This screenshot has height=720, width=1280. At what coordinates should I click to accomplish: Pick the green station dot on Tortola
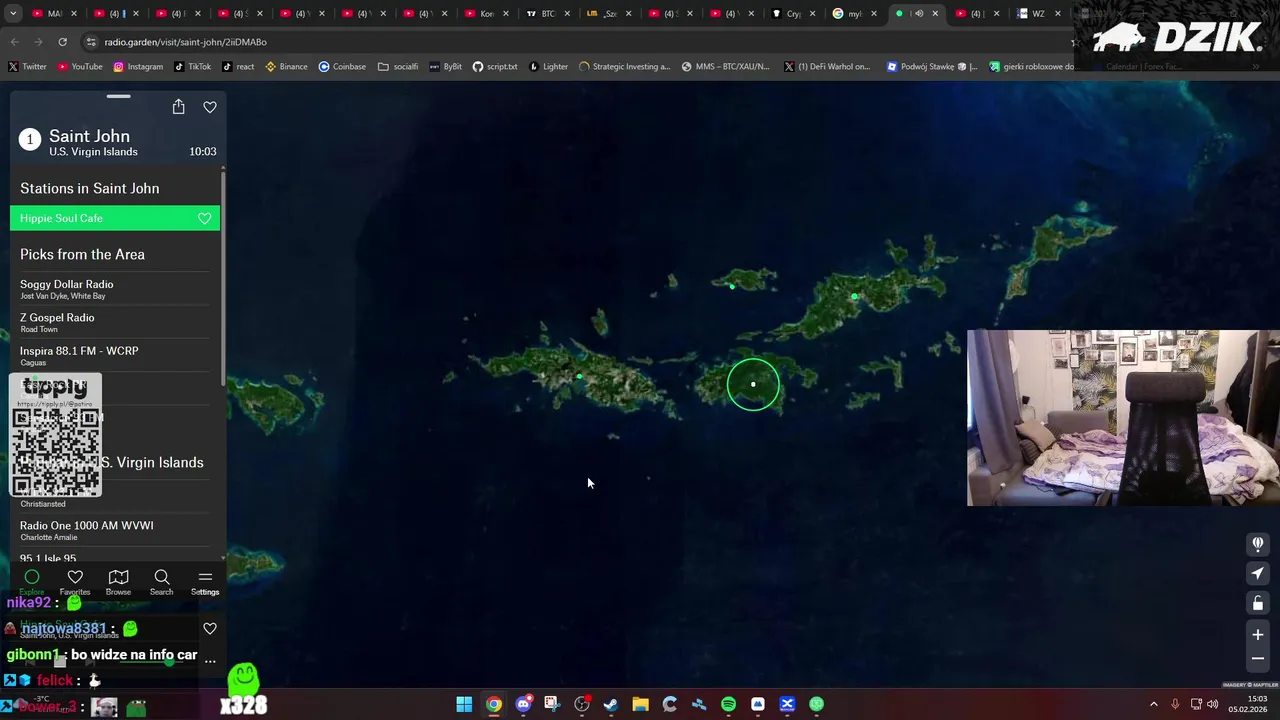coord(854,296)
